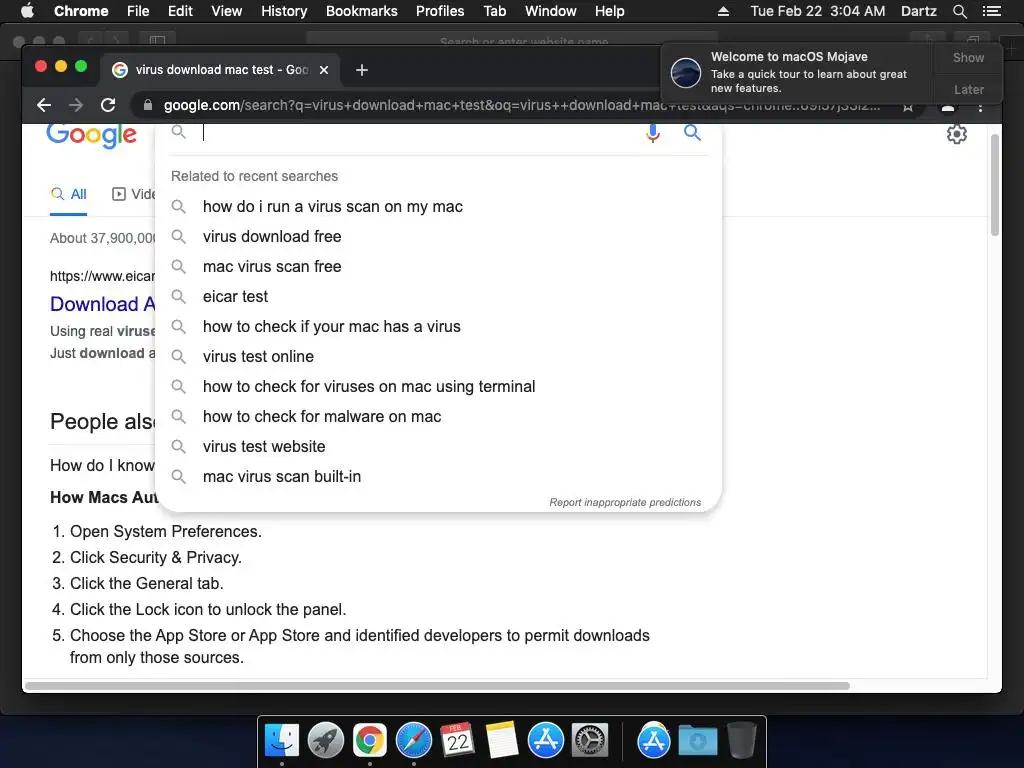Screen dimensions: 1024x768
Task: Click the vertical page scrollbar
Action: click(995, 185)
